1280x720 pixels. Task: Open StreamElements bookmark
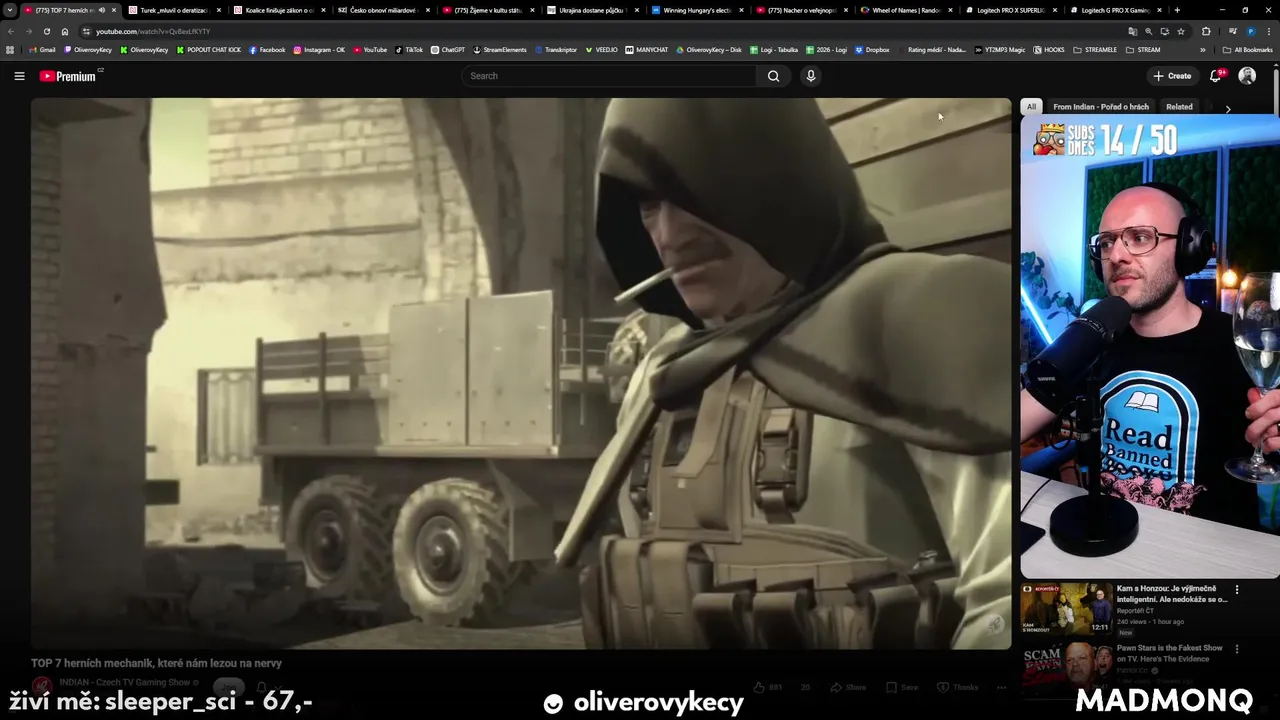coord(500,50)
